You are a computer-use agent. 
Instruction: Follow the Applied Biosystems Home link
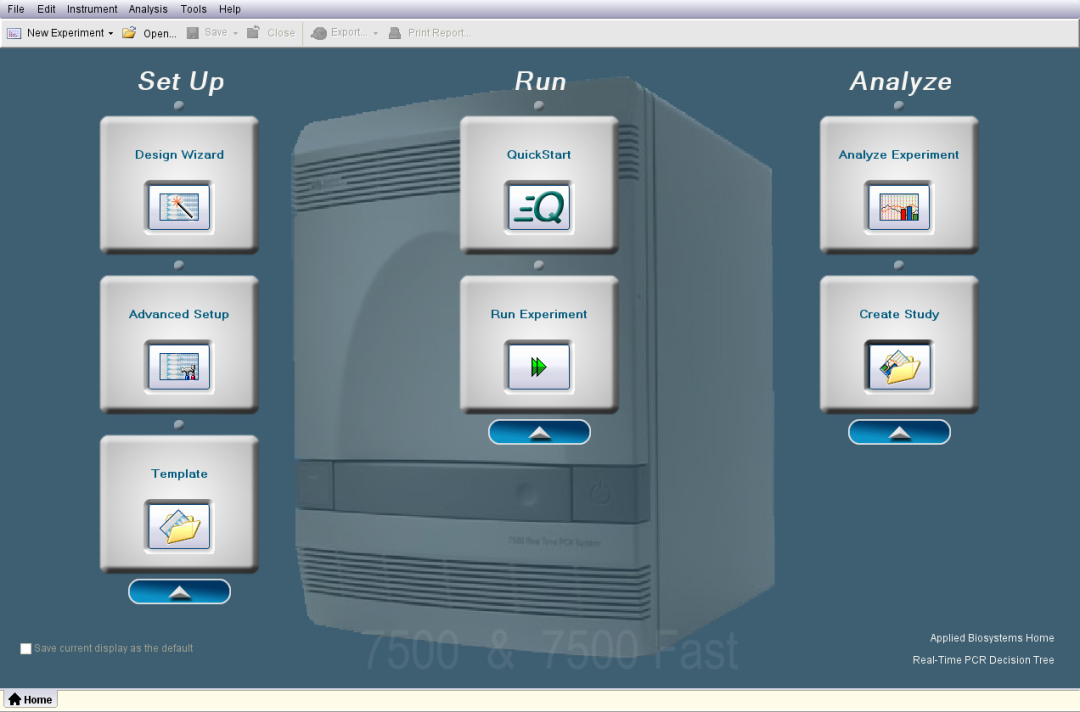click(991, 638)
